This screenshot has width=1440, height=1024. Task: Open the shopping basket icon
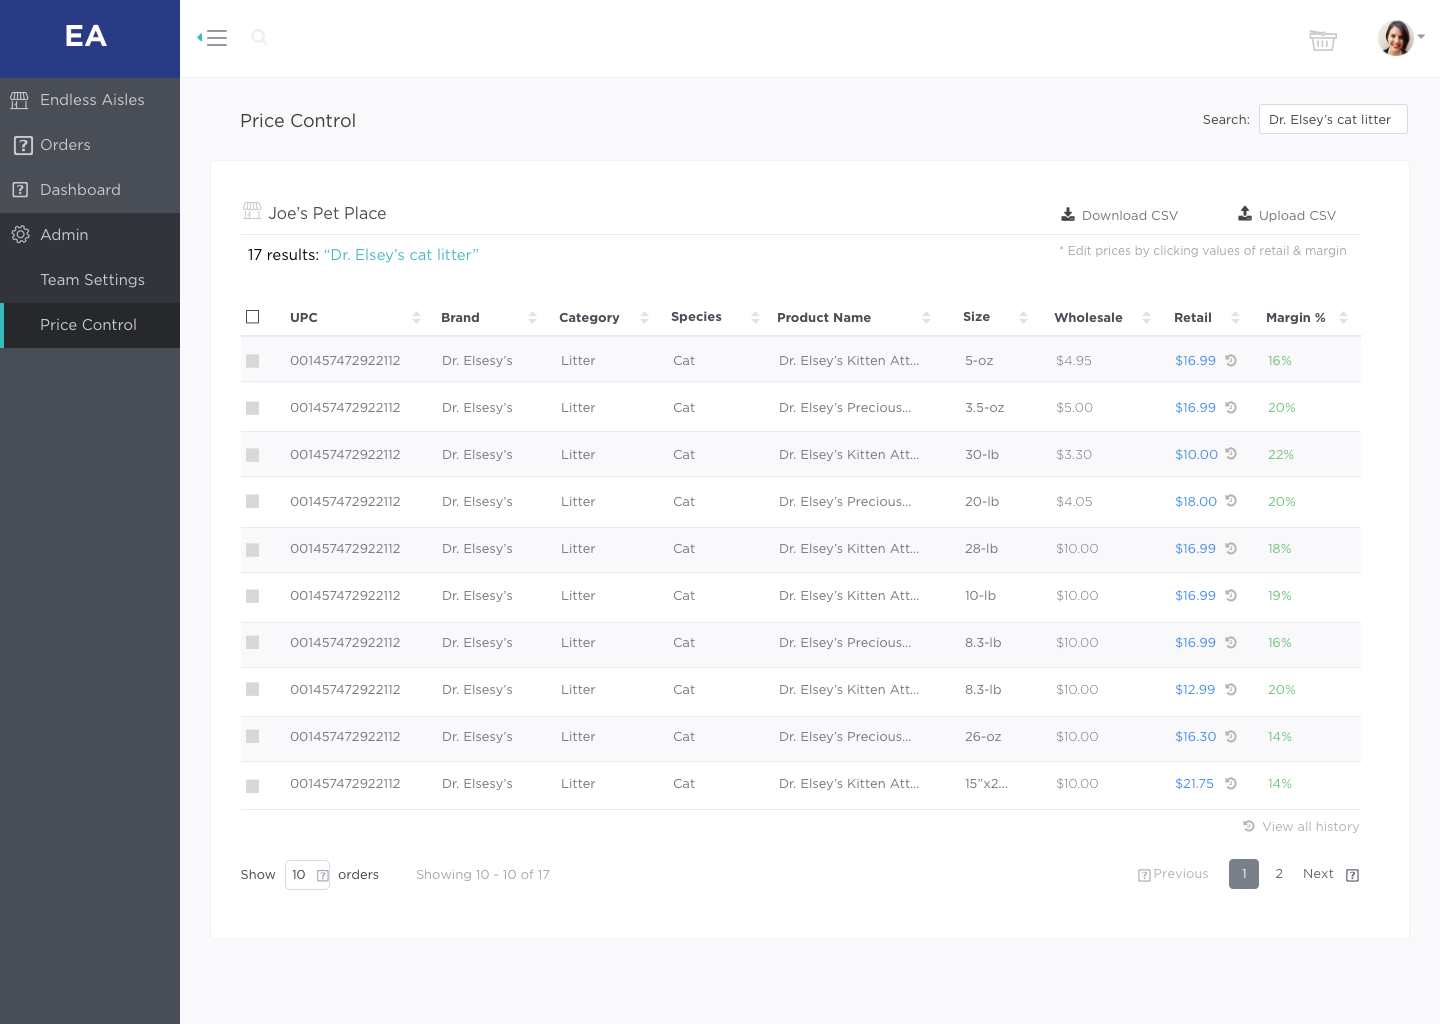(x=1322, y=40)
